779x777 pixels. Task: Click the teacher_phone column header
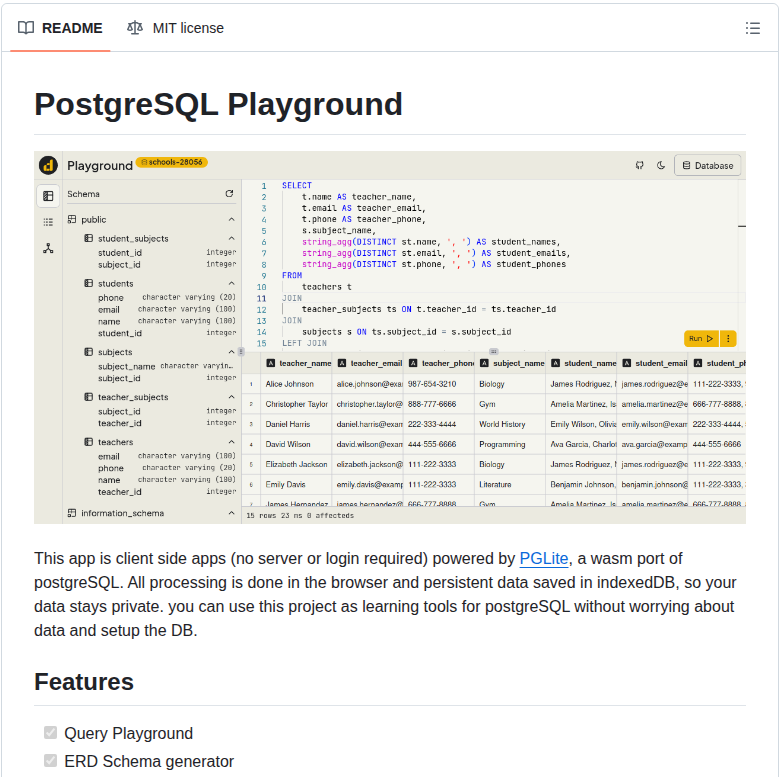439,363
